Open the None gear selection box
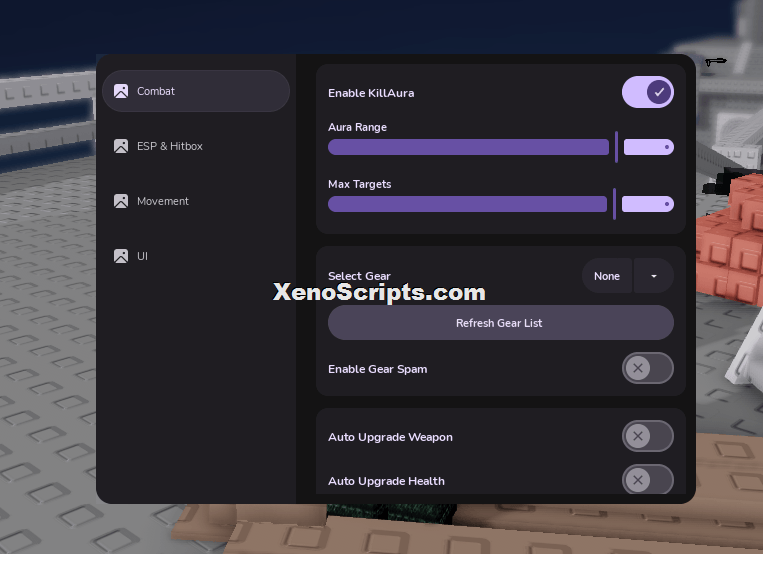 [607, 276]
